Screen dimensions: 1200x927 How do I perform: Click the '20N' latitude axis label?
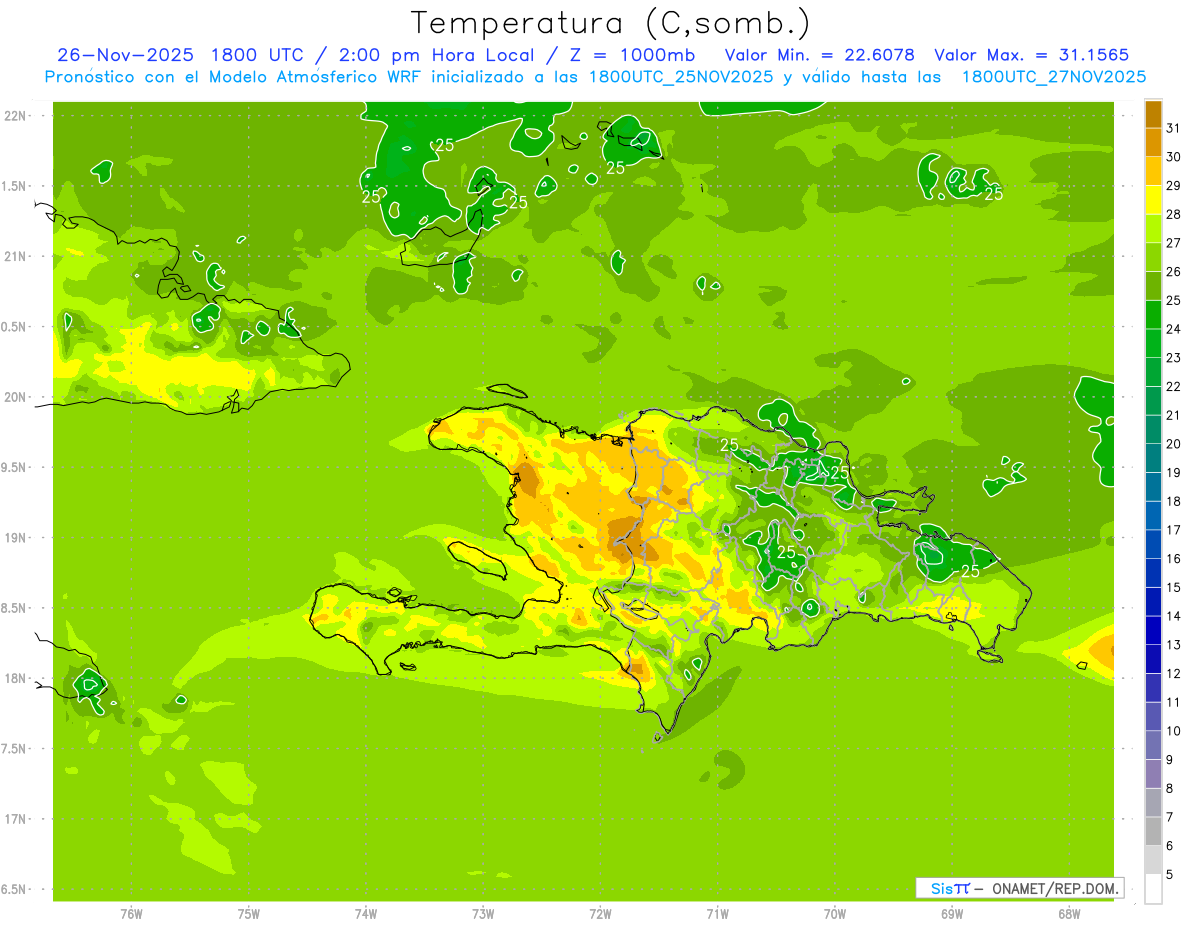coord(14,397)
